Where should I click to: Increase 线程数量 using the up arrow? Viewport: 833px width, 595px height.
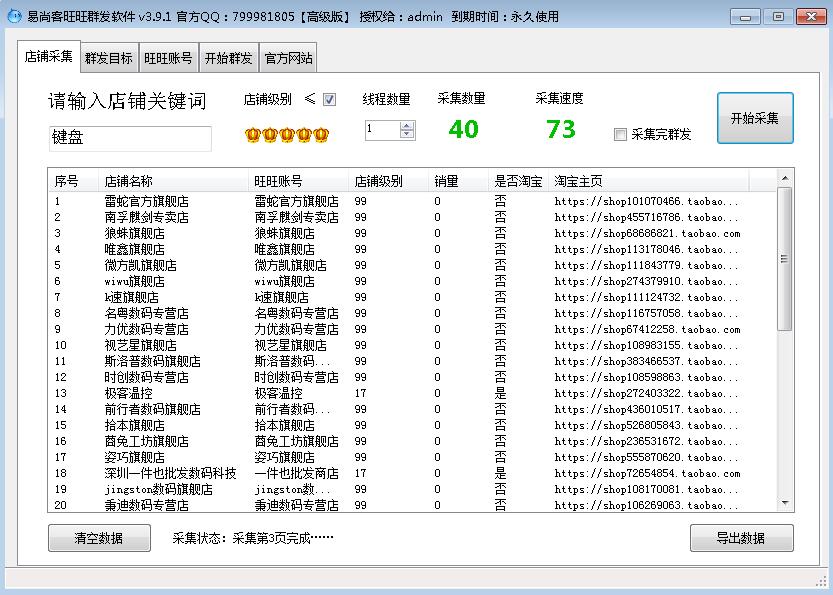pos(406,124)
